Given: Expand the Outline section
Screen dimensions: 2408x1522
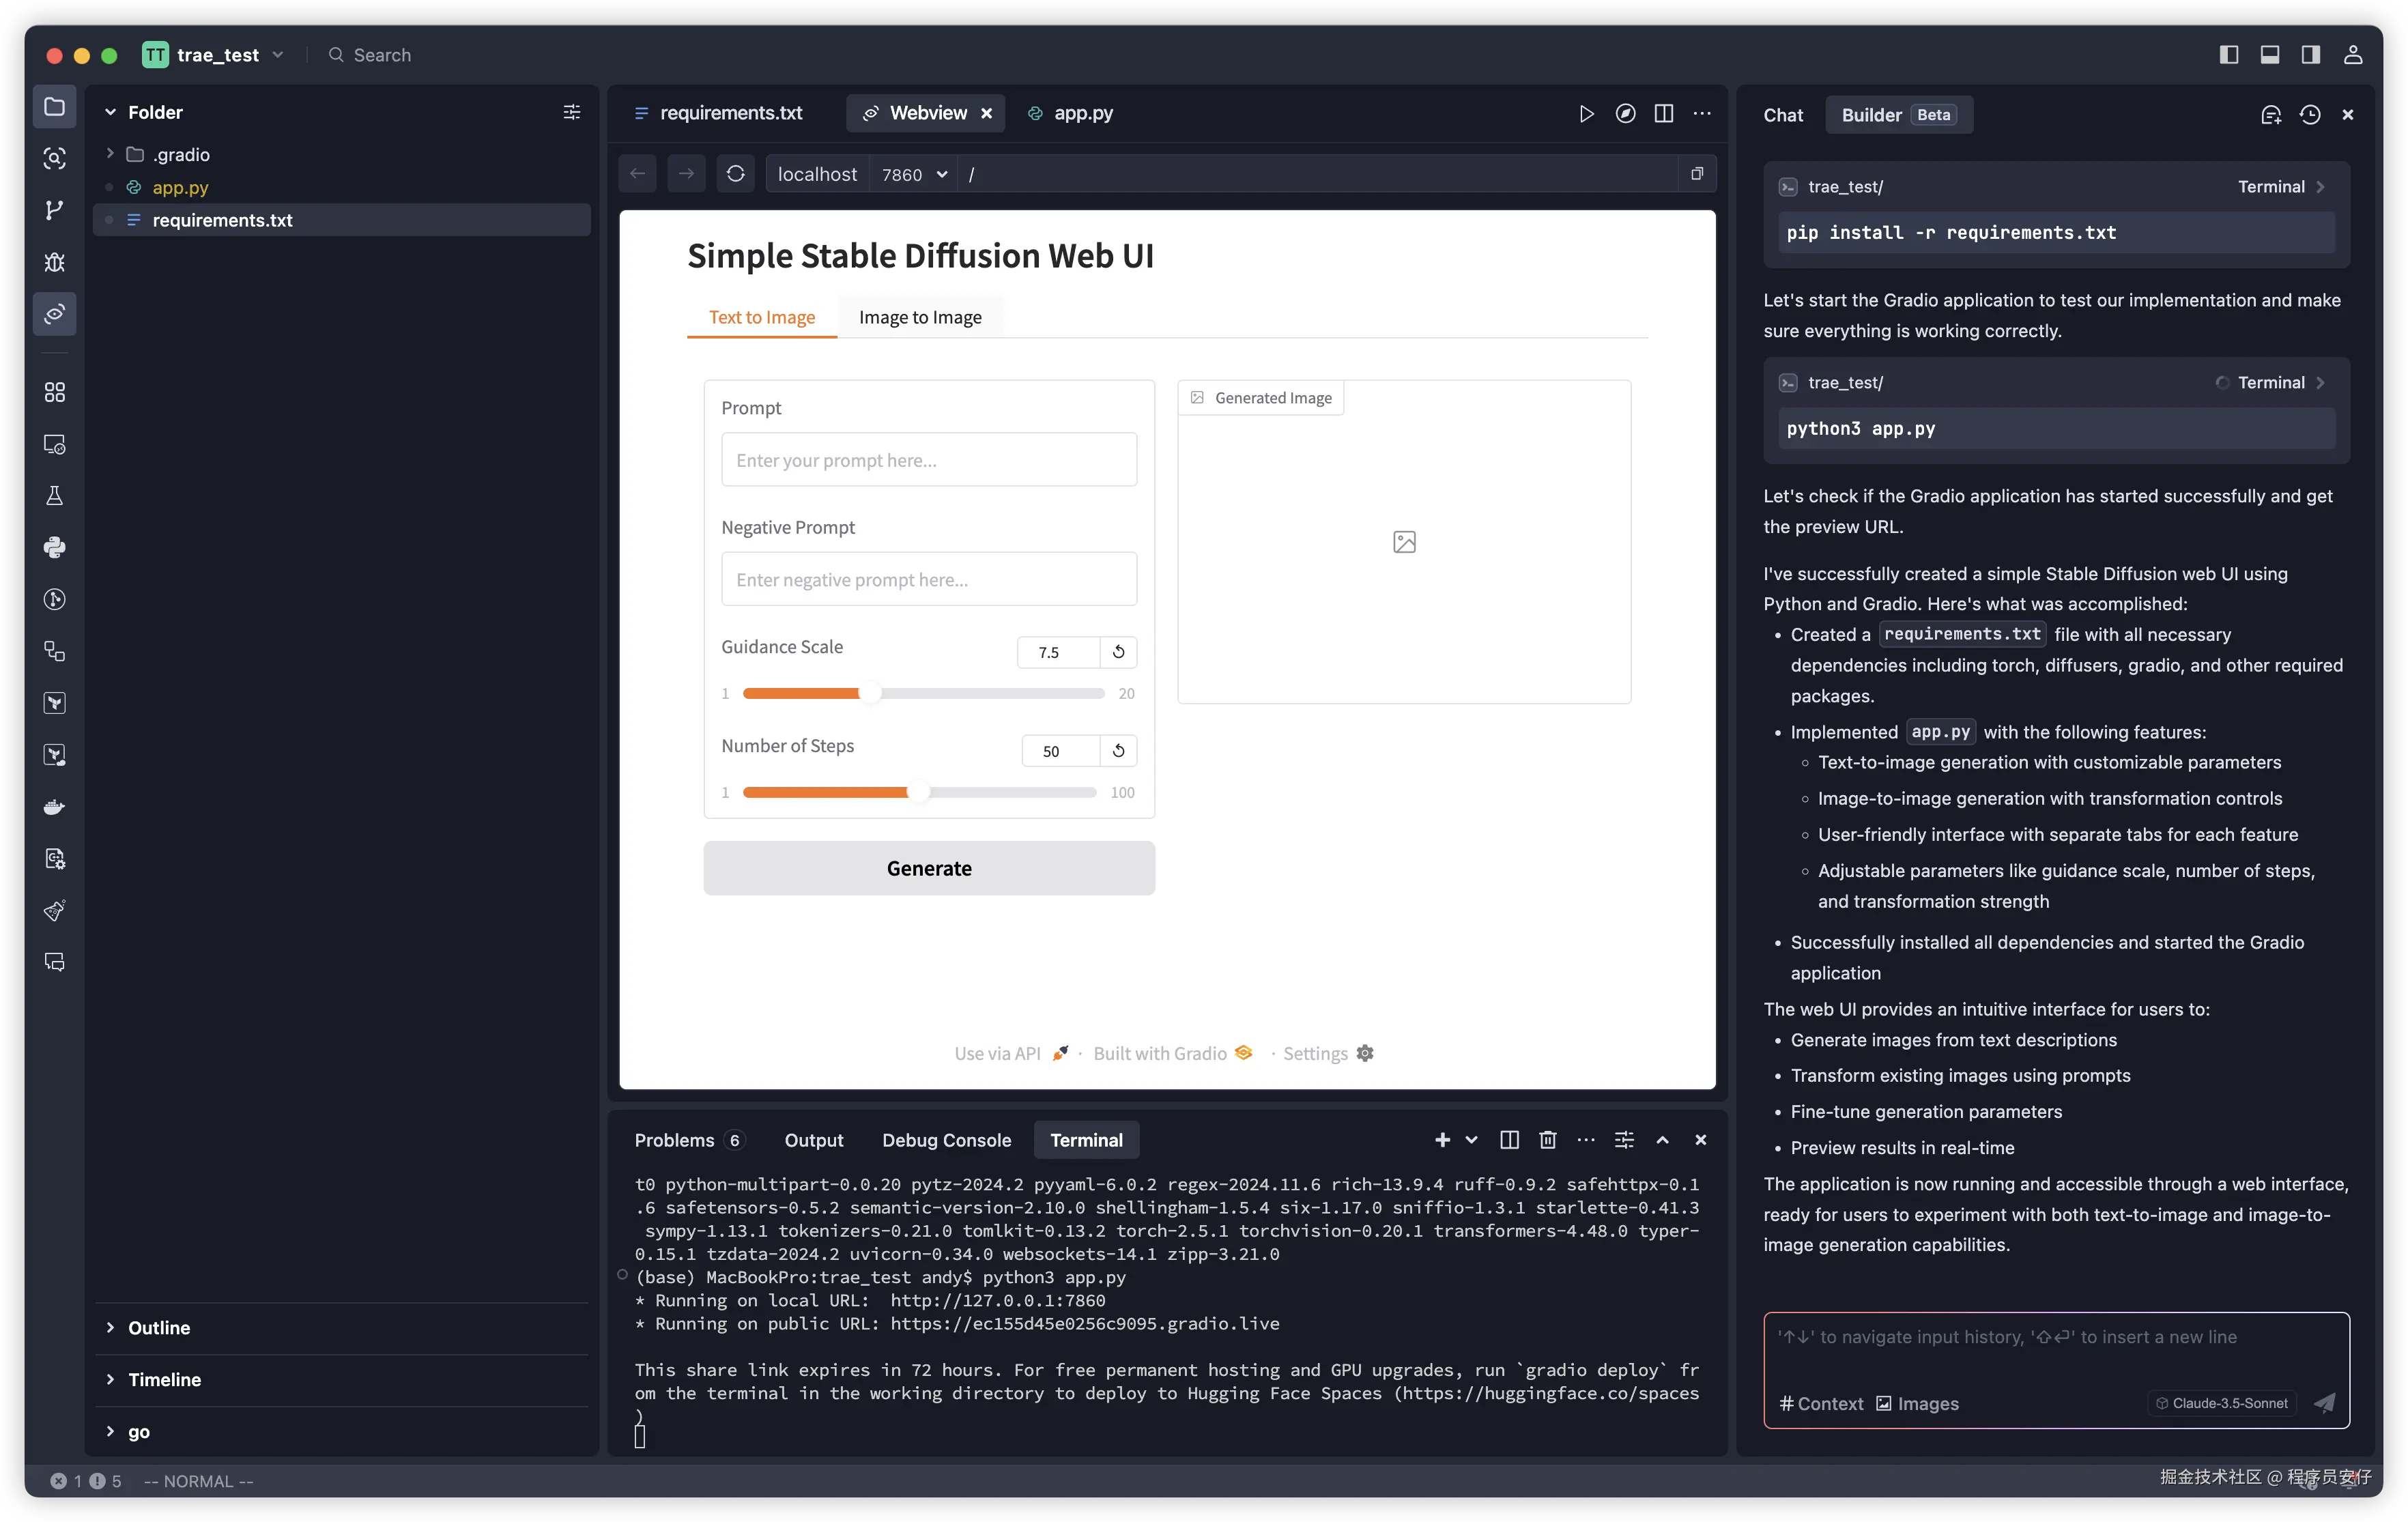Looking at the screenshot, I should pyautogui.click(x=158, y=1327).
